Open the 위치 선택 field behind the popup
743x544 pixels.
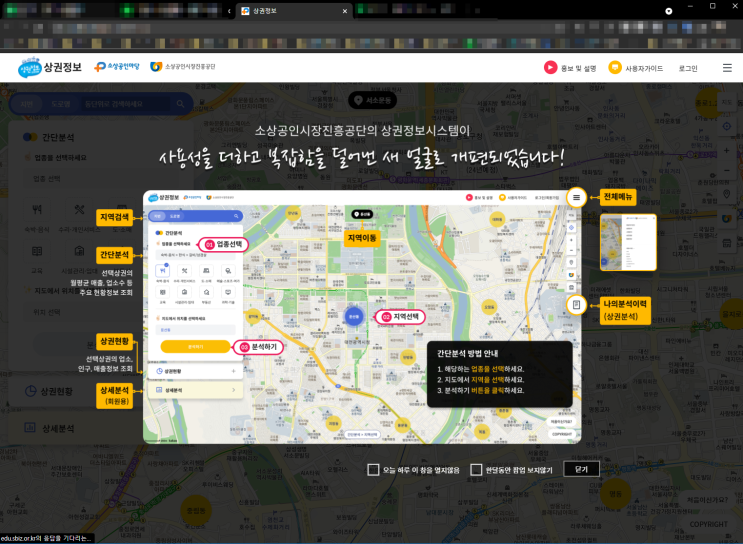[x=102, y=312]
